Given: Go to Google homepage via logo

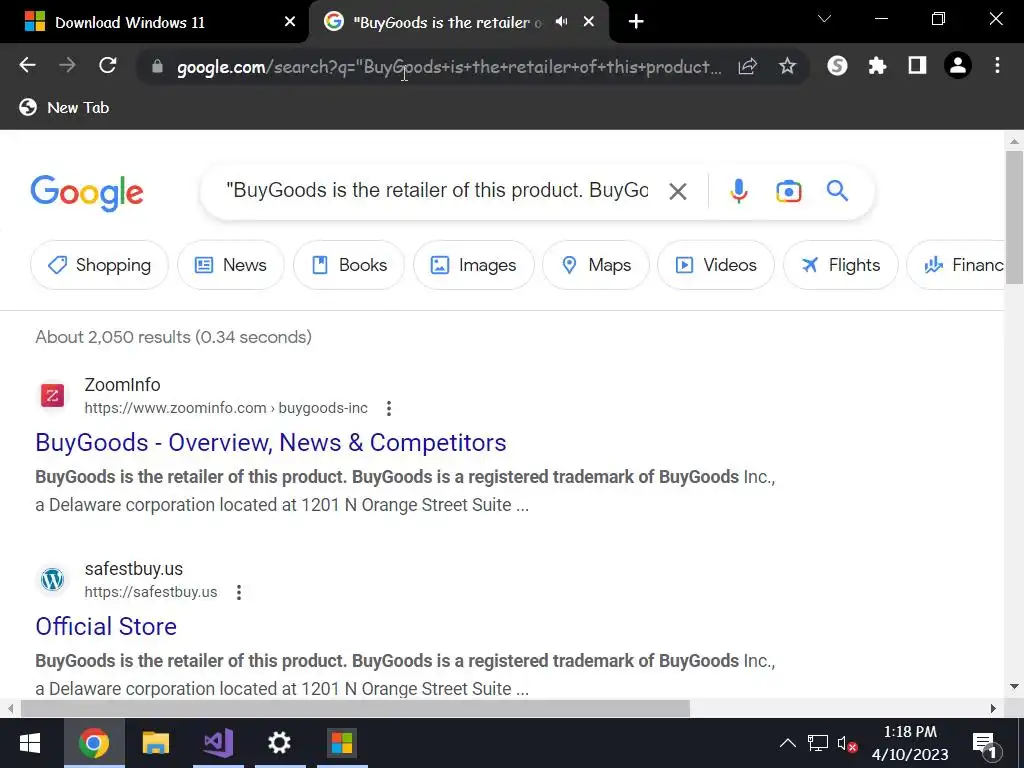Looking at the screenshot, I should pyautogui.click(x=87, y=193).
